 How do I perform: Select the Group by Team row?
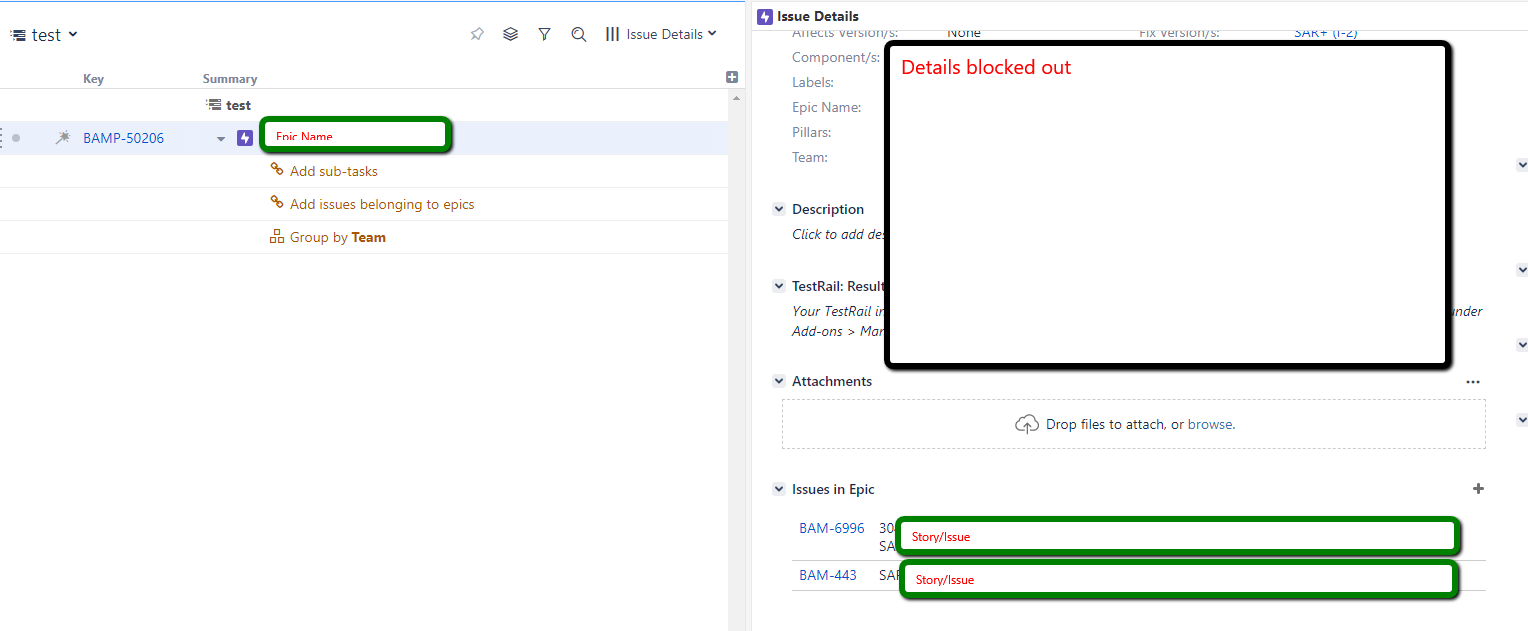point(364,237)
